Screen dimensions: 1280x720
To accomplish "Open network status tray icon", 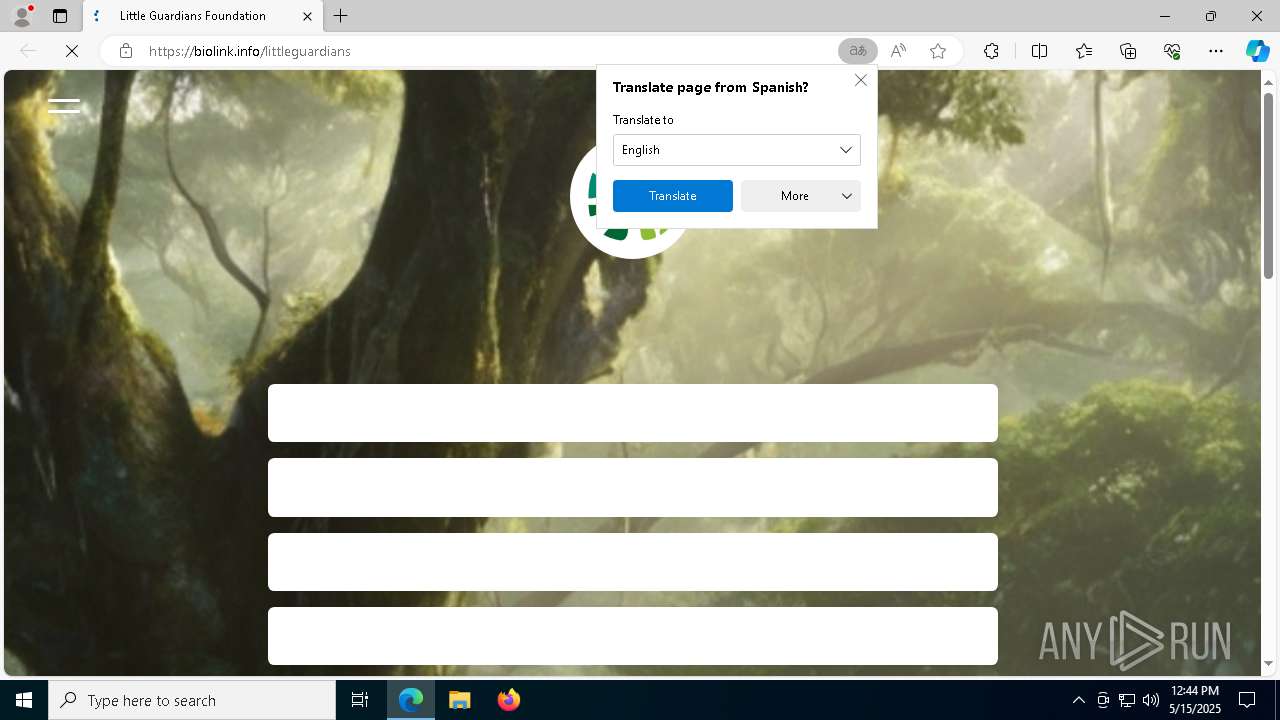I will (x=1127, y=700).
